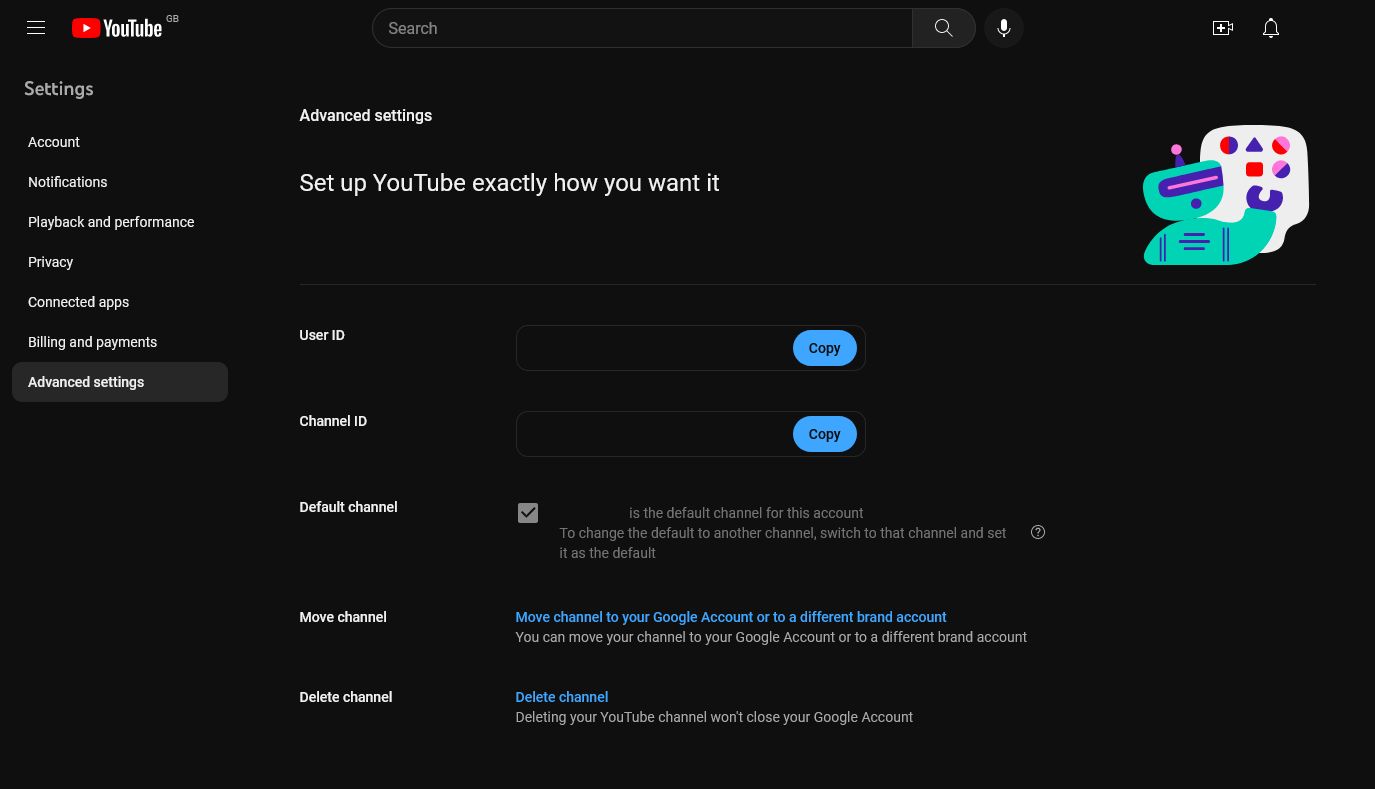Image resolution: width=1375 pixels, height=789 pixels.
Task: Copy the User ID
Action: (824, 348)
